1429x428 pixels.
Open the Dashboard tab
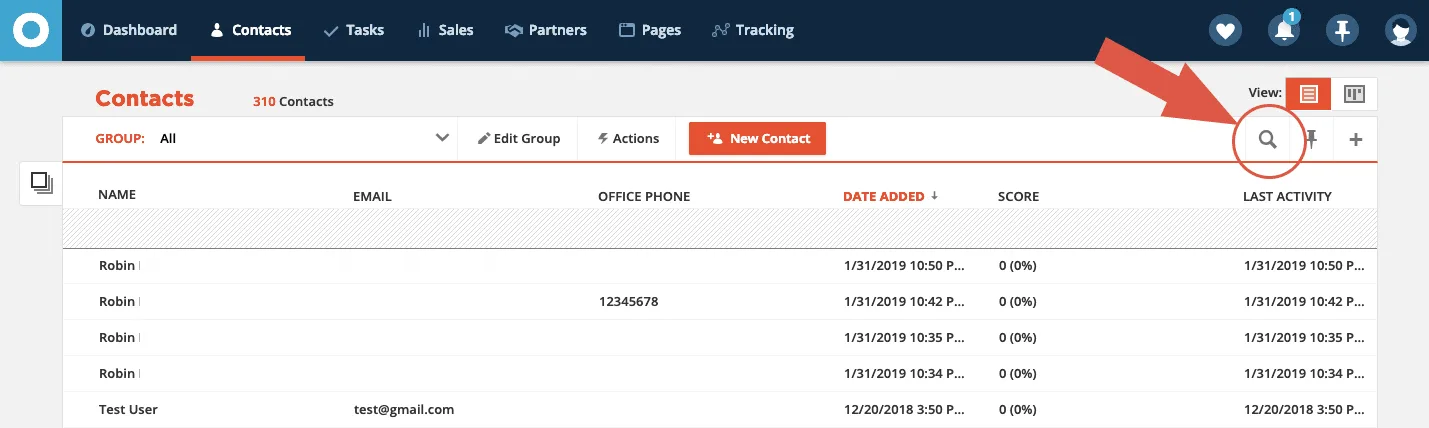point(129,30)
